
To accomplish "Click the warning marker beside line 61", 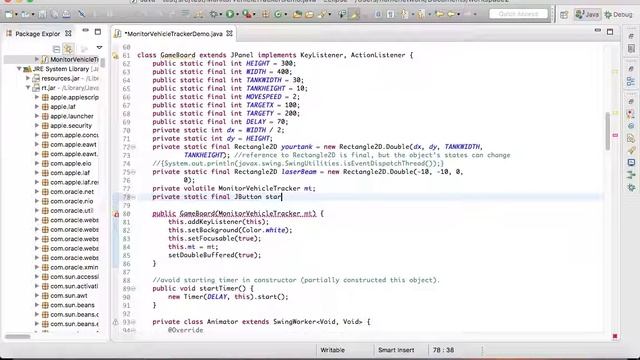I will pyautogui.click(x=116, y=55).
